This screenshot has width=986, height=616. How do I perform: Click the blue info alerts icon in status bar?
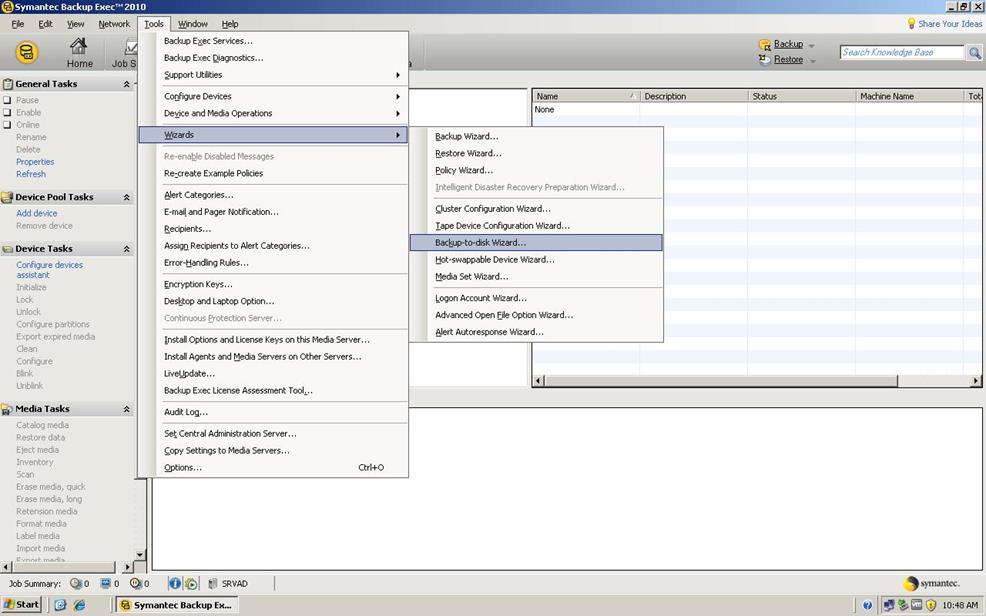[x=175, y=583]
